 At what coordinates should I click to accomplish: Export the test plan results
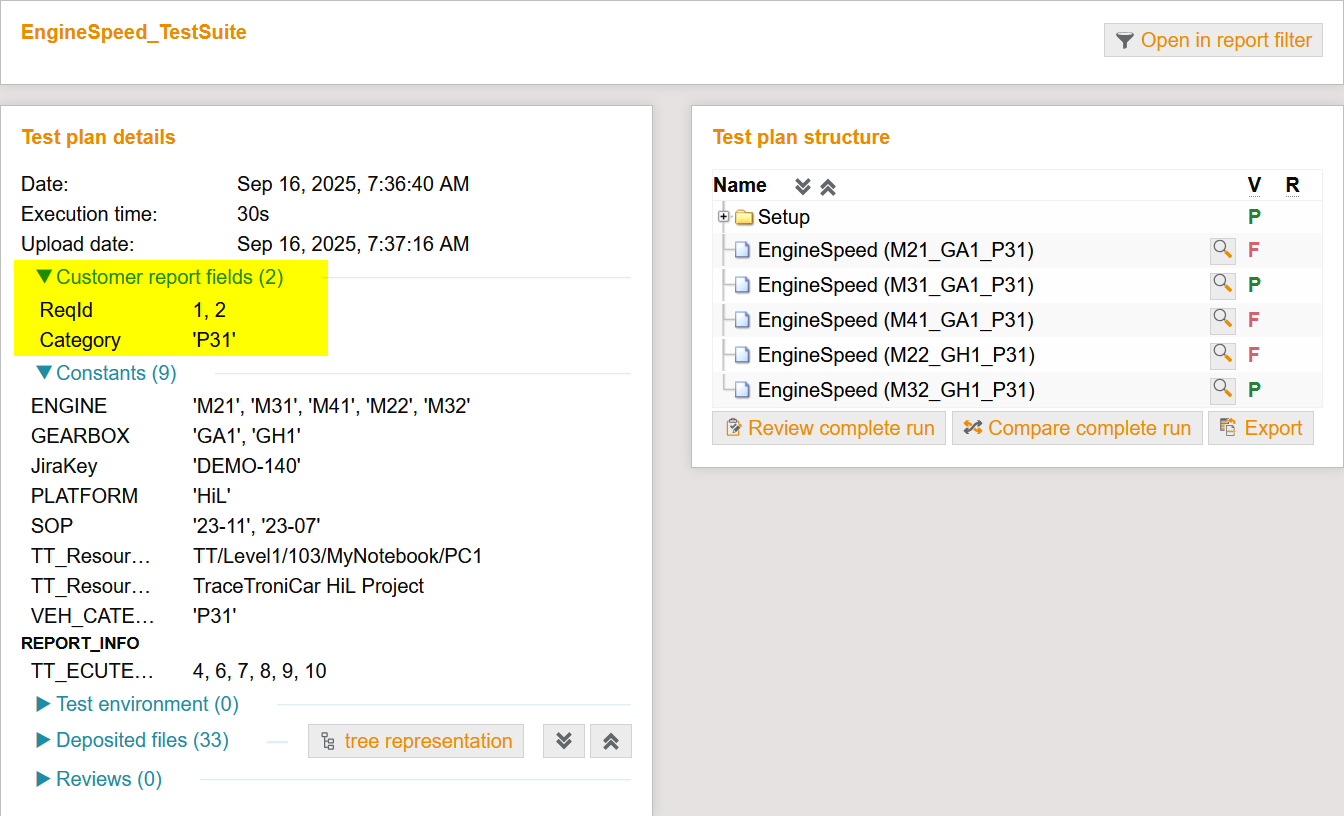point(1260,428)
